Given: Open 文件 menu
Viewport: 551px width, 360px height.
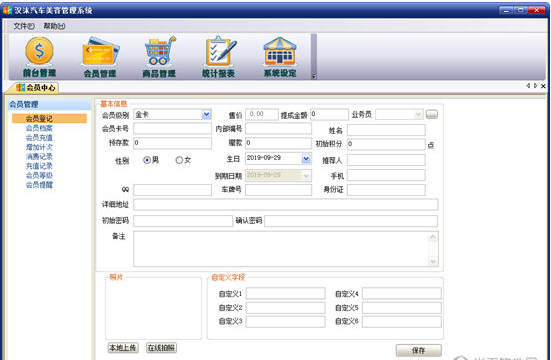Looking at the screenshot, I should tap(24, 26).
